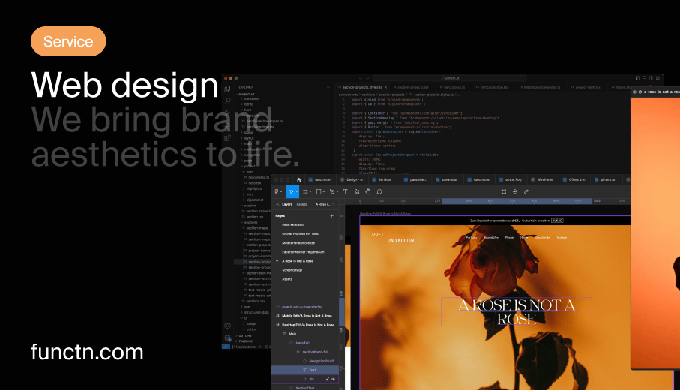680x390 pixels.
Task: Switch to the Layers tab in Figma
Action: click(287, 204)
